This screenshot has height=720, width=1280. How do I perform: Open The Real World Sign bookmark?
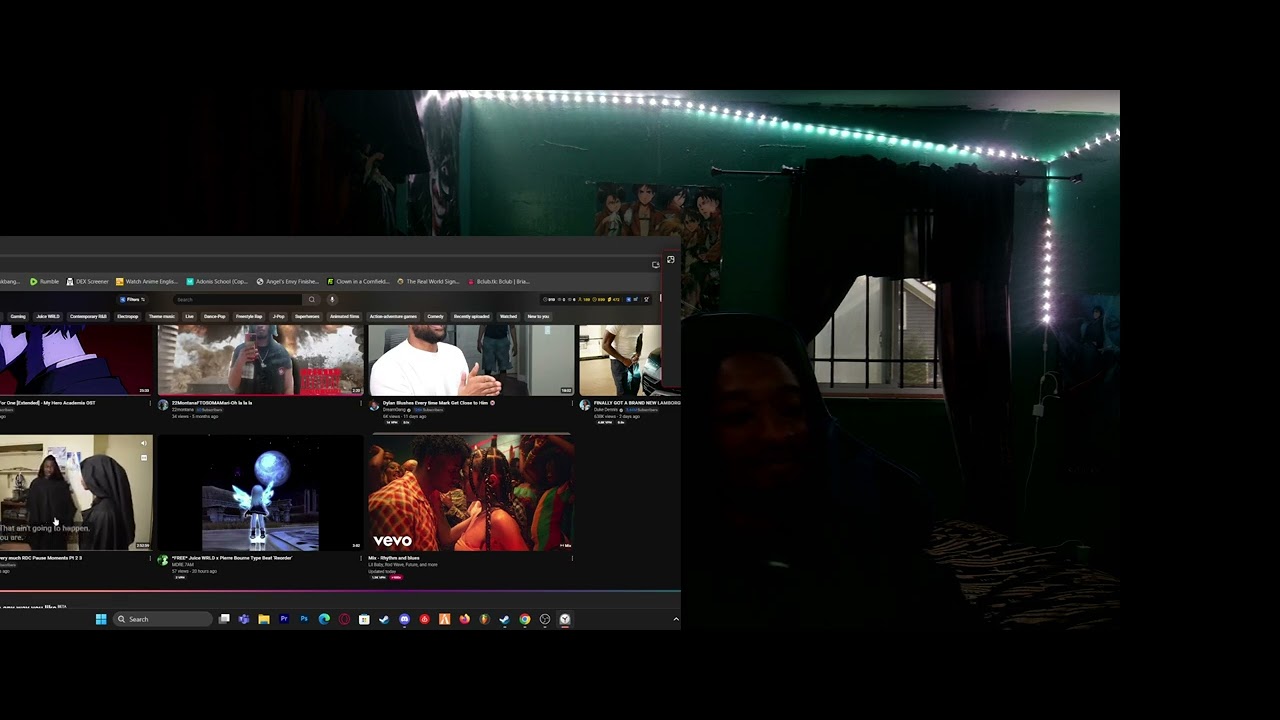tap(428, 281)
